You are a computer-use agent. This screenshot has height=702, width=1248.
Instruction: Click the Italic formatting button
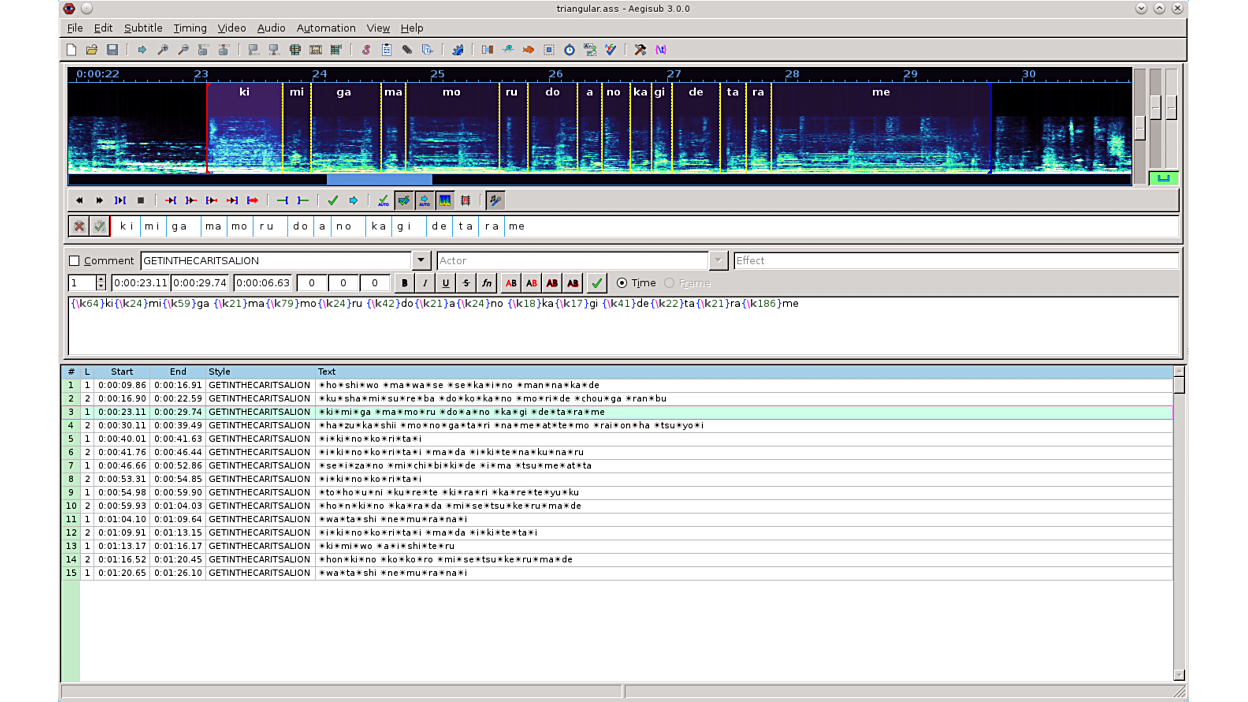pos(425,283)
